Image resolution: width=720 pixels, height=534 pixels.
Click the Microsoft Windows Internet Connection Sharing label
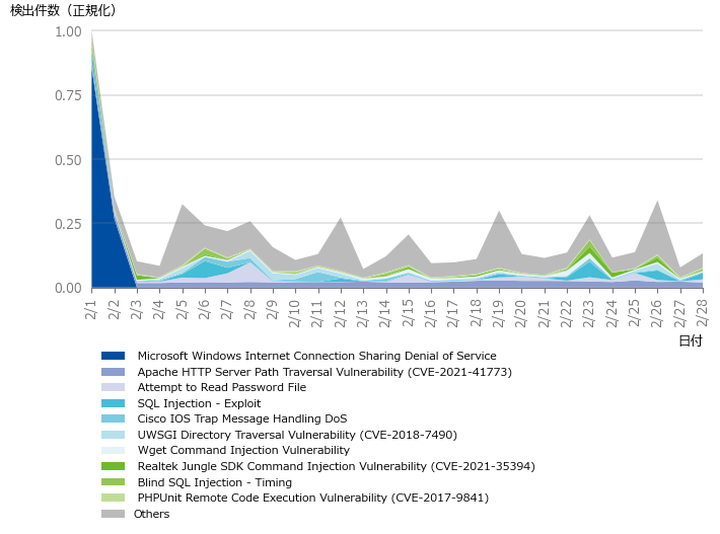click(x=316, y=356)
